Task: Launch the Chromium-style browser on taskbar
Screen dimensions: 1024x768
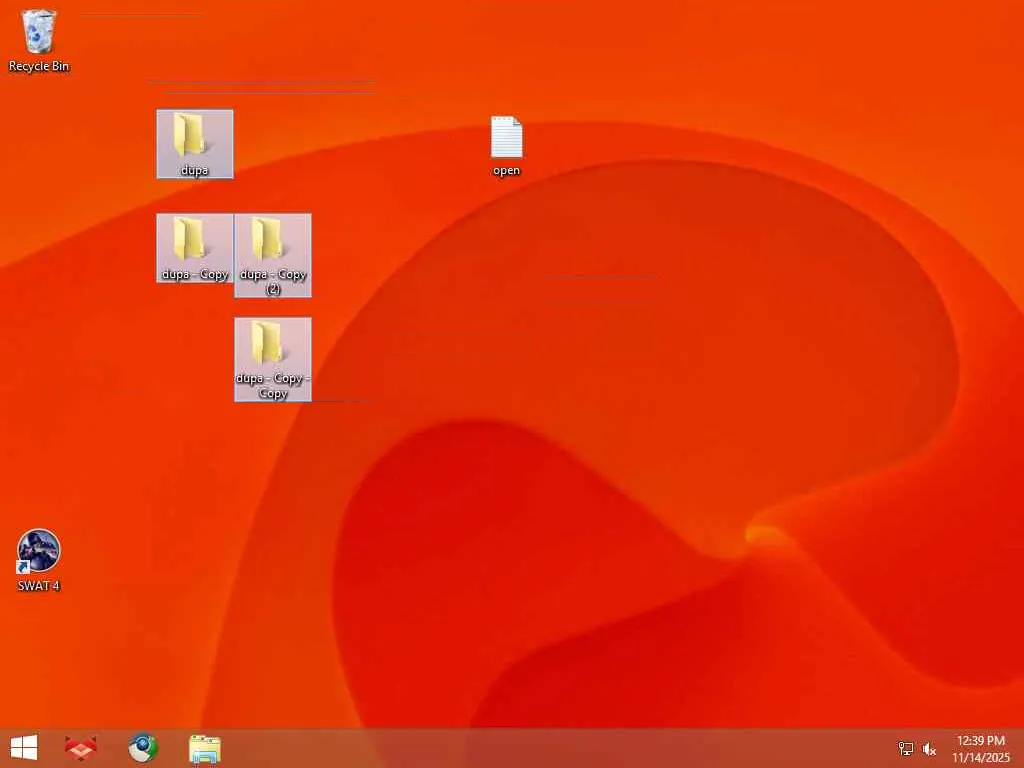Action: (x=143, y=748)
